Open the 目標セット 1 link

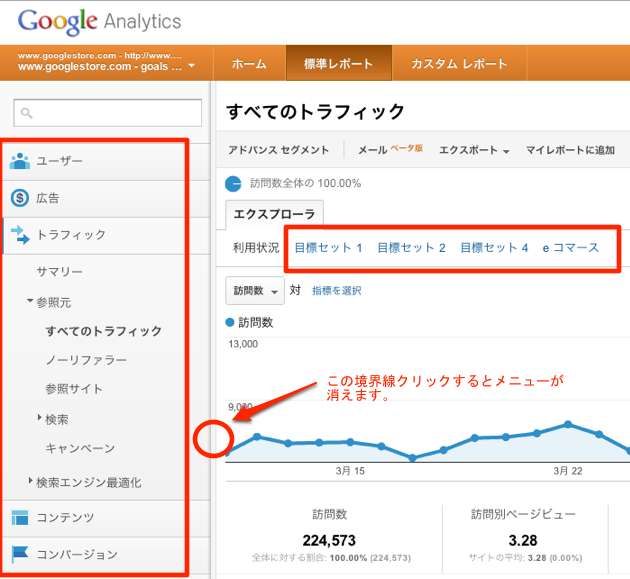(329, 248)
